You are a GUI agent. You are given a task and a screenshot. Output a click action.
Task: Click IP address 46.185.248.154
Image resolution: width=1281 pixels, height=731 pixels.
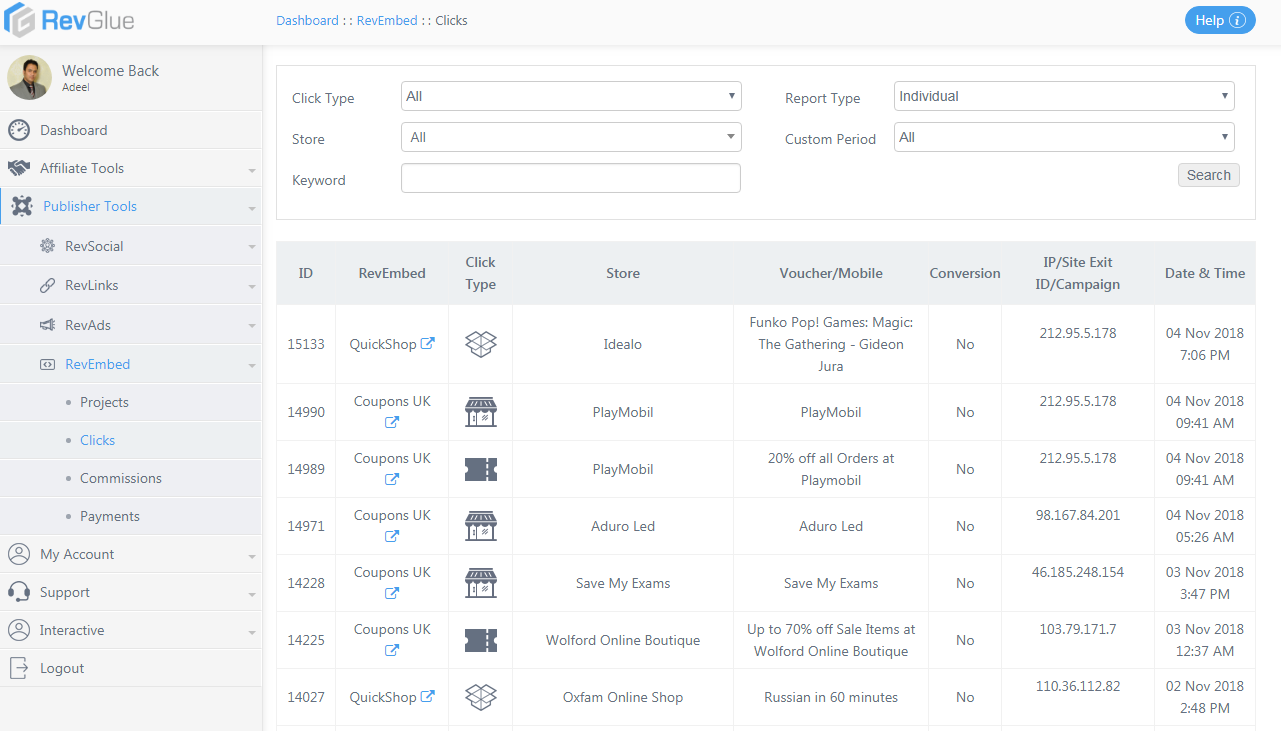click(1078, 572)
